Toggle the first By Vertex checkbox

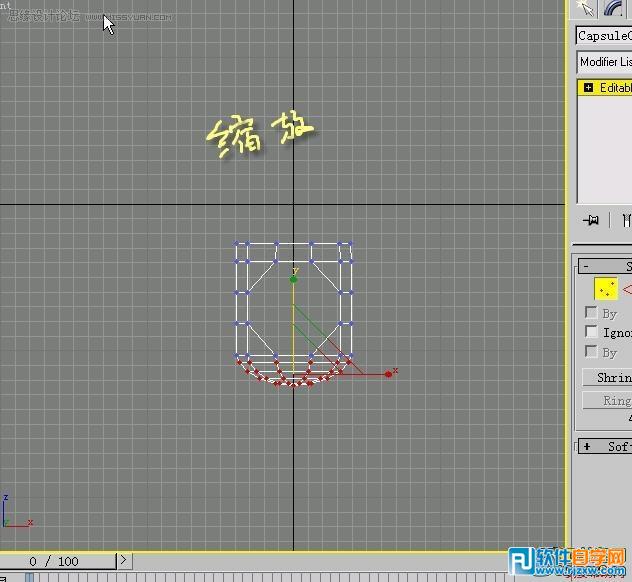pyautogui.click(x=591, y=313)
